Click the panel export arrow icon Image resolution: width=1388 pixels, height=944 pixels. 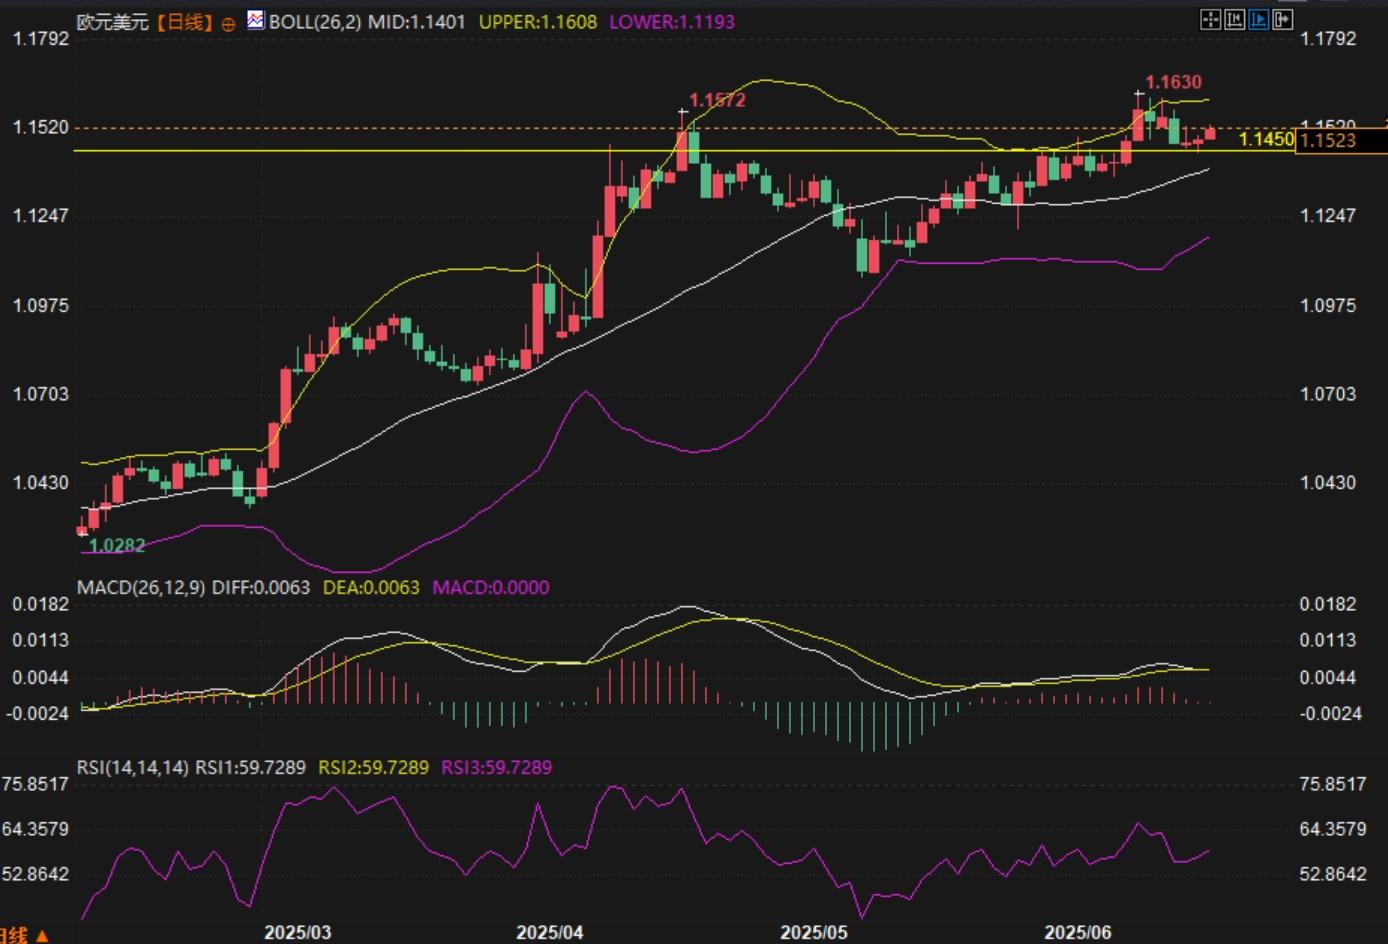[1283, 19]
